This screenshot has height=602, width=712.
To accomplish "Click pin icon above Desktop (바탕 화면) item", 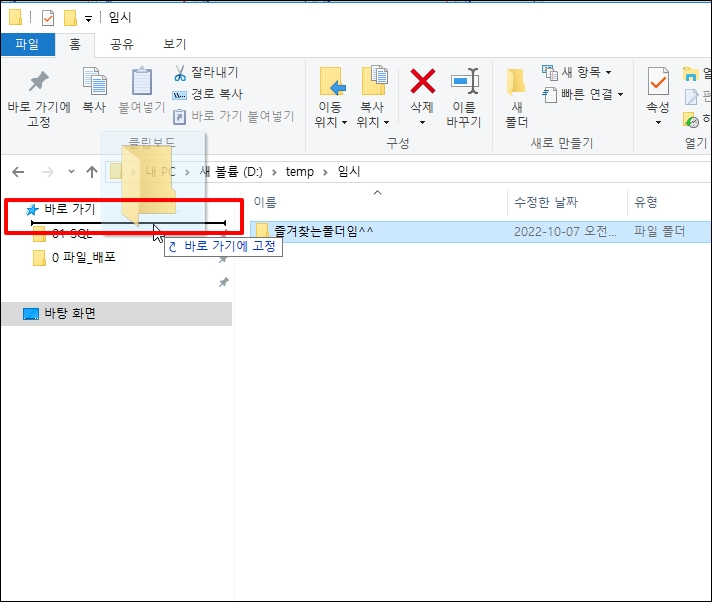I will (223, 282).
